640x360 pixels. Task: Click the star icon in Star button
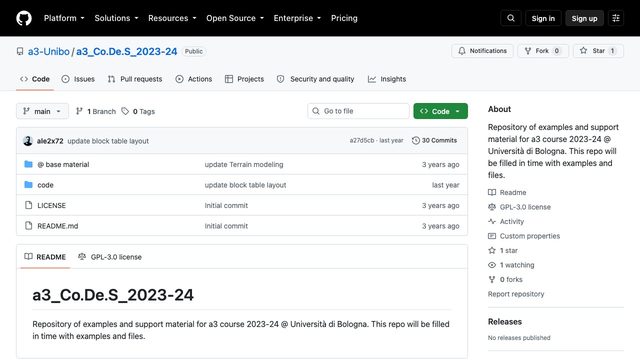[x=583, y=51]
